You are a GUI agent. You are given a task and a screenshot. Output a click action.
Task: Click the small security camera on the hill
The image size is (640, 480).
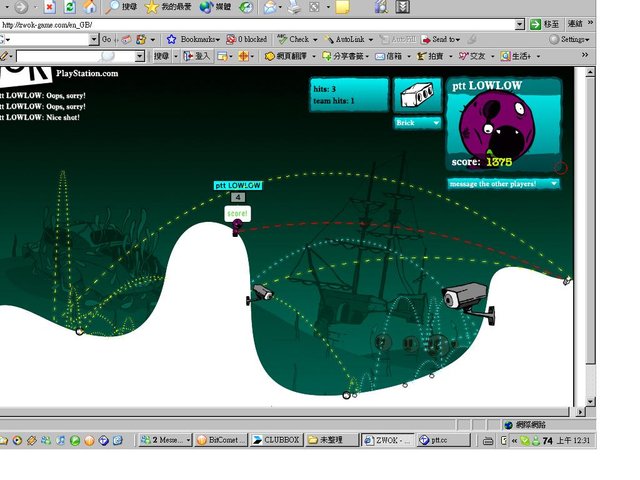tap(260, 293)
